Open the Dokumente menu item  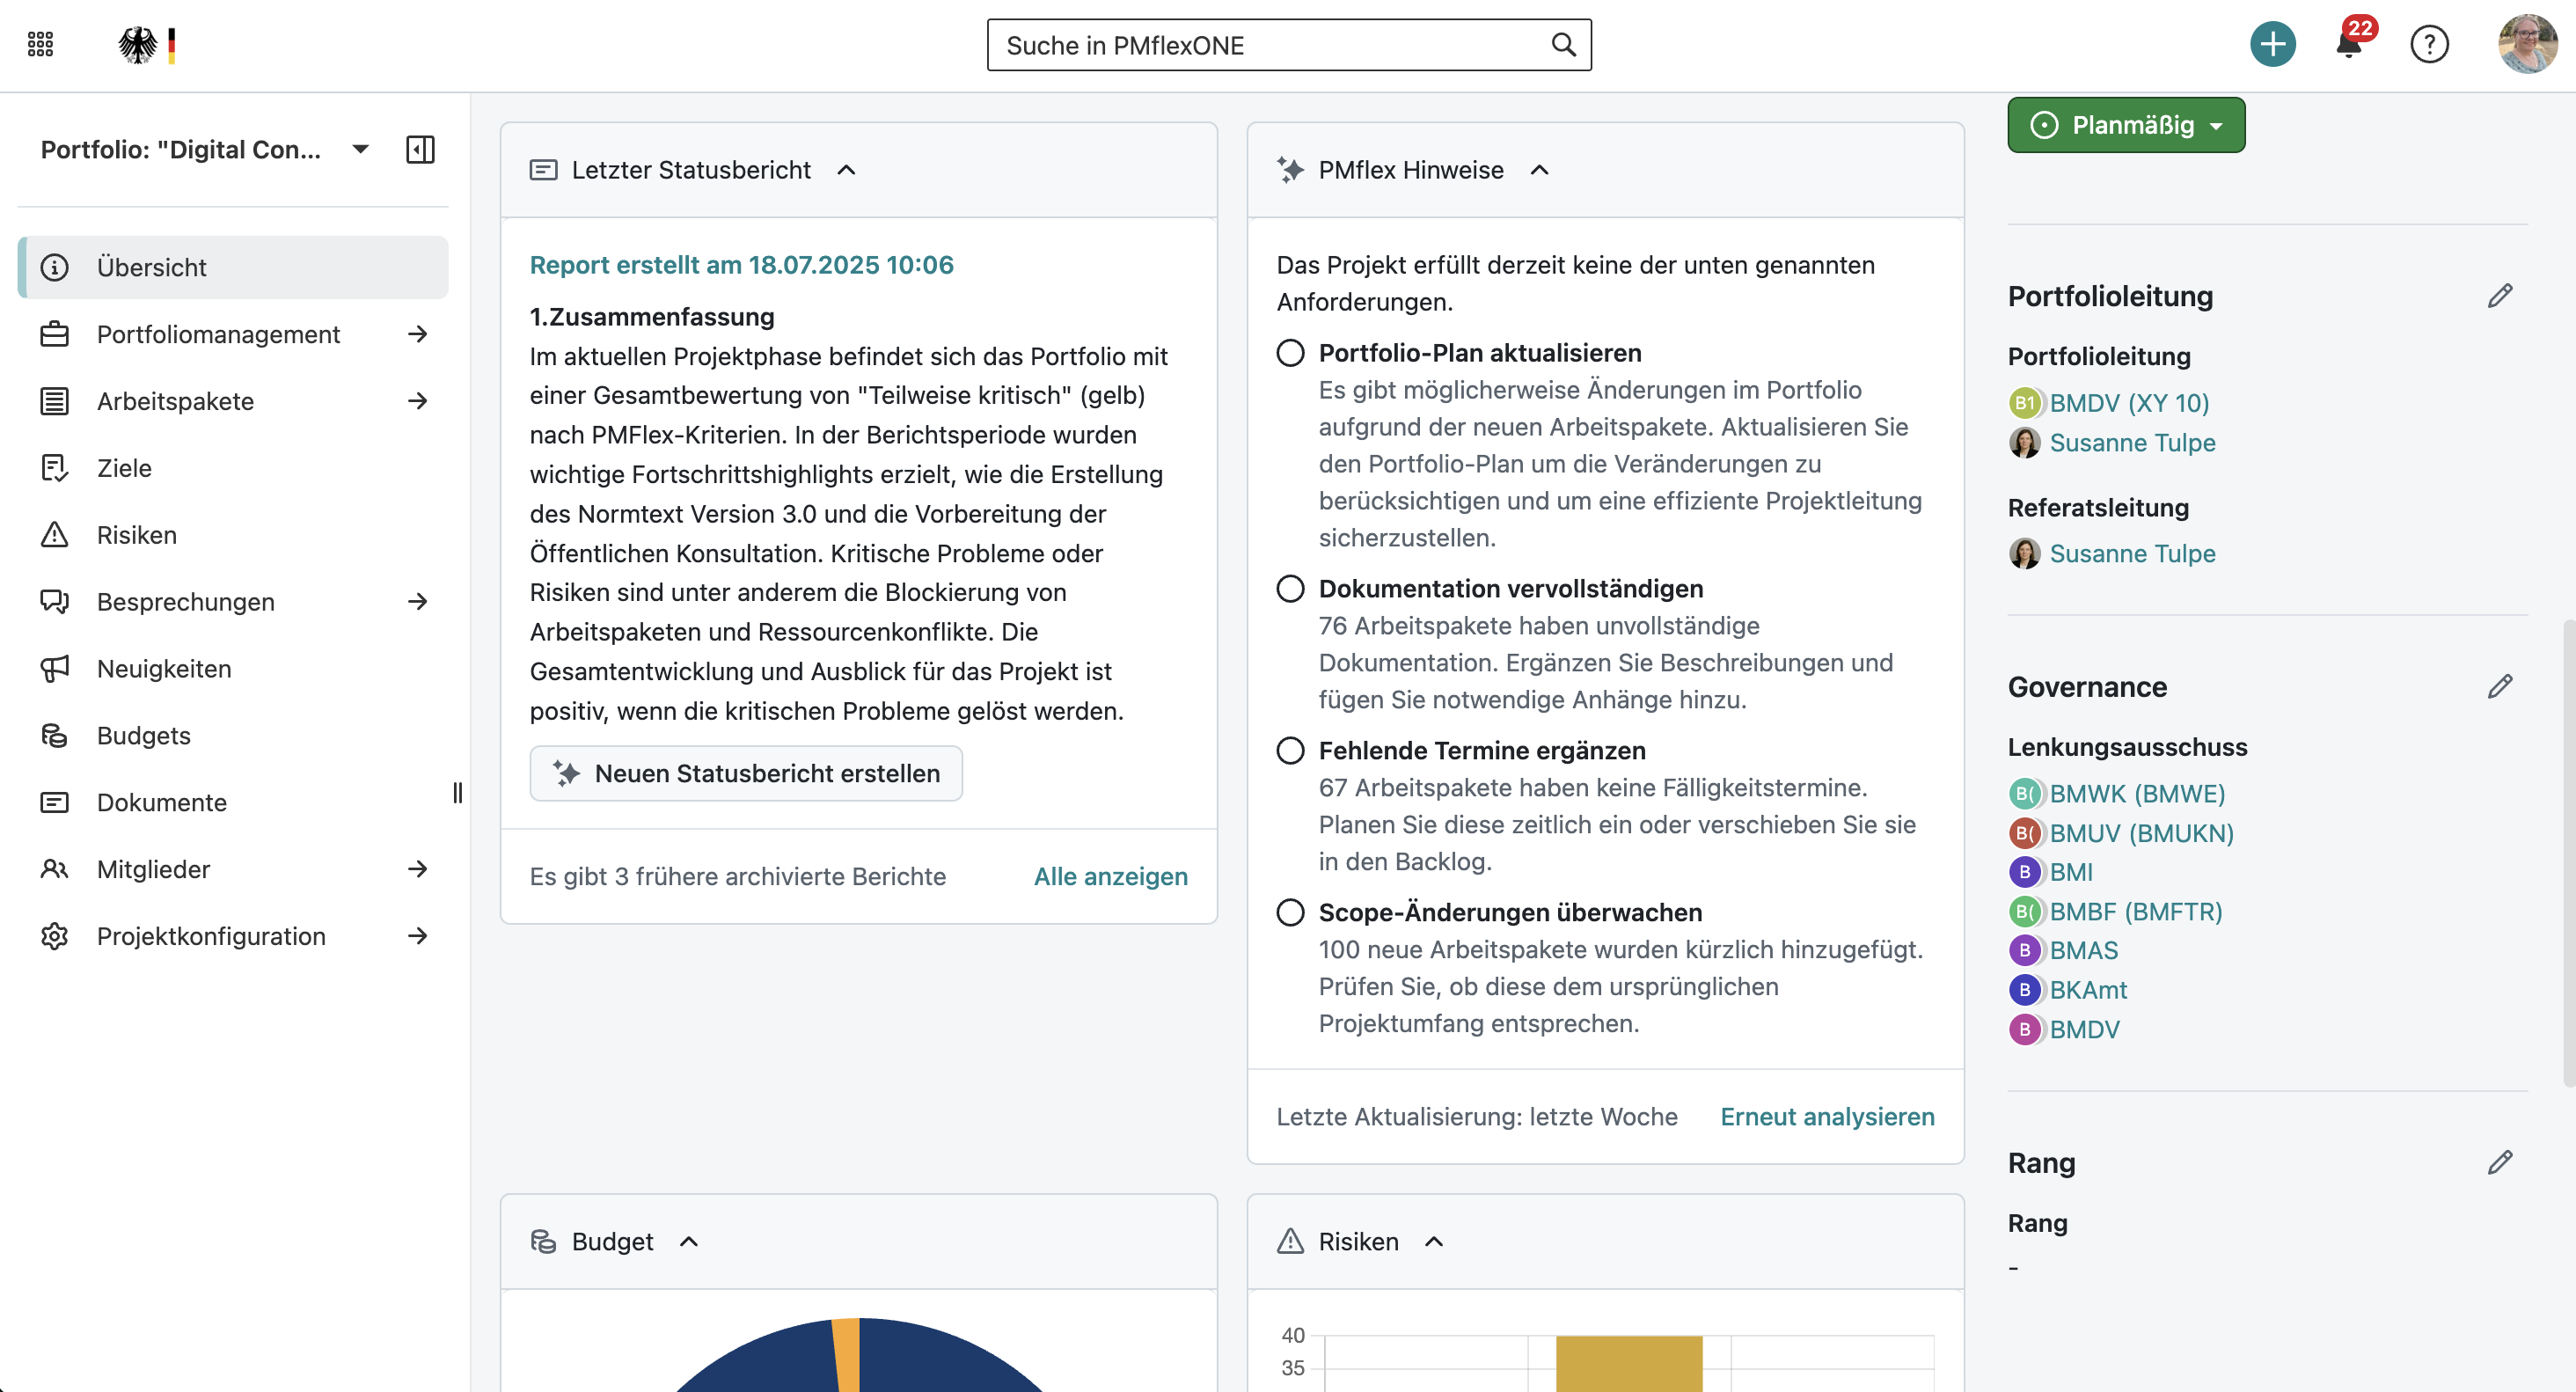click(x=233, y=803)
